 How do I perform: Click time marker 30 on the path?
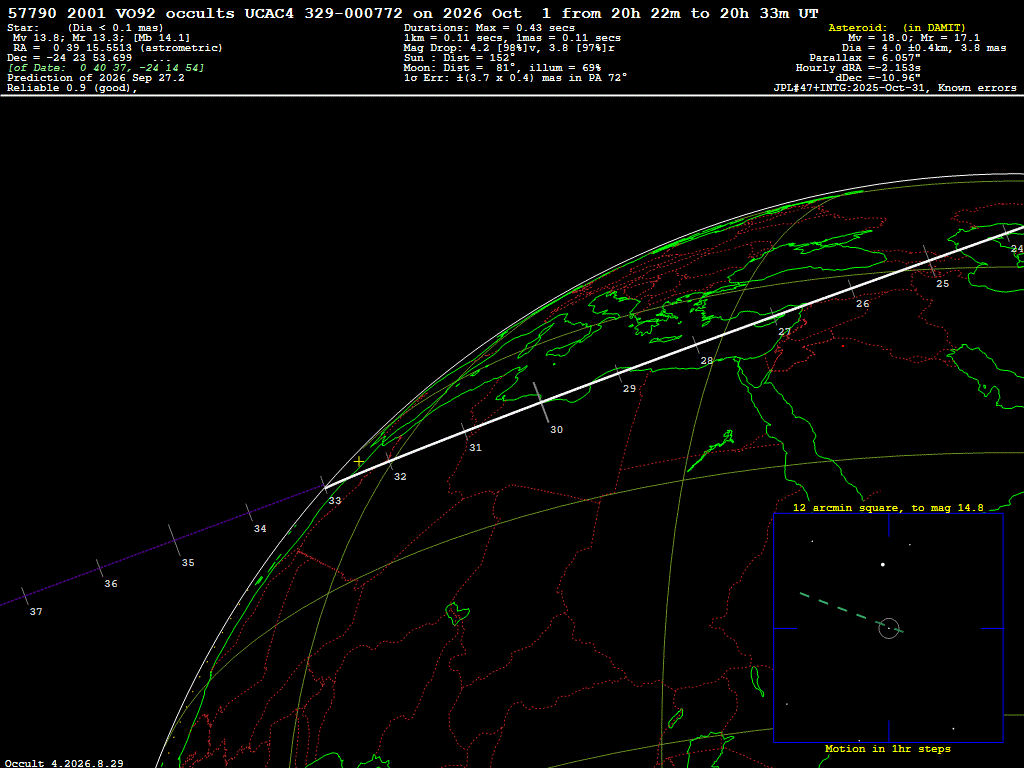[x=556, y=430]
